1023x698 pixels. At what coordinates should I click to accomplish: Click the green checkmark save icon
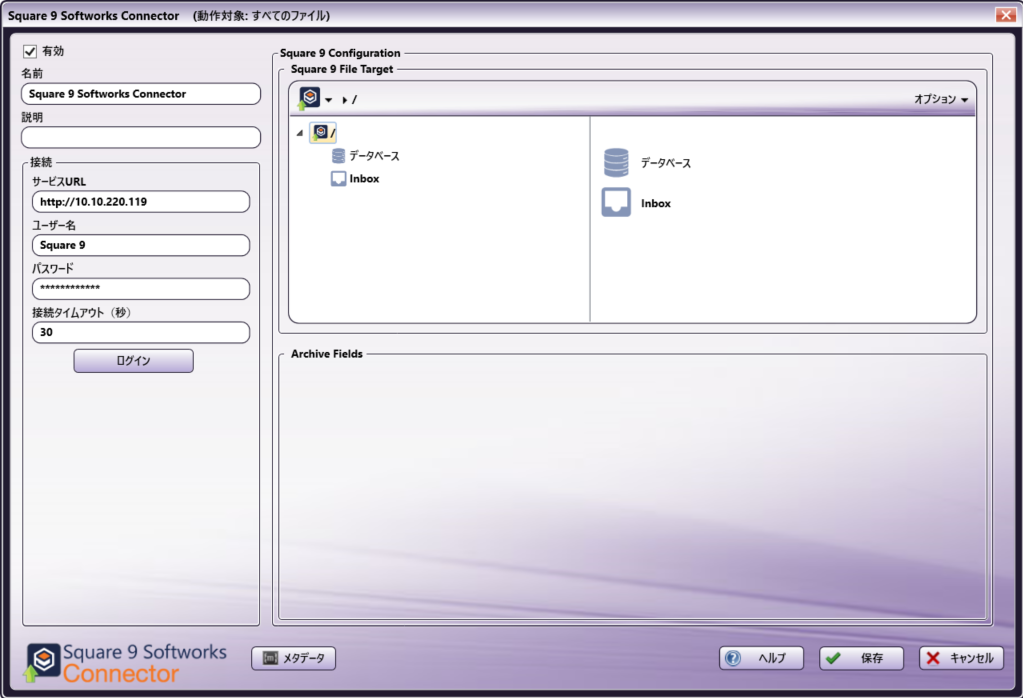tap(833, 658)
